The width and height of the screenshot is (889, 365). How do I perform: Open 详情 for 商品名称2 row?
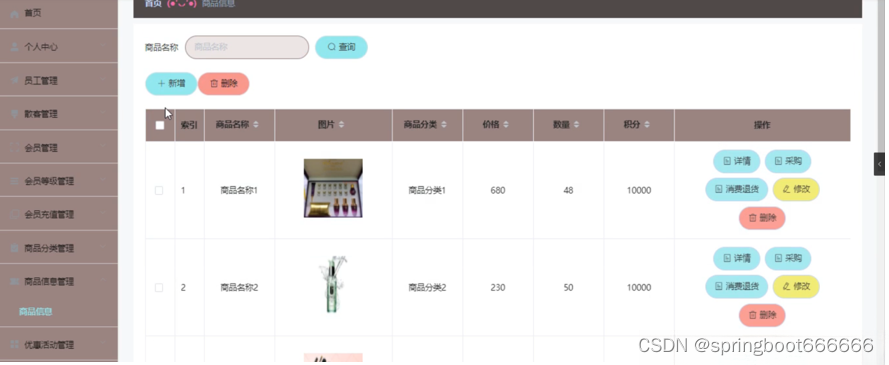point(736,258)
